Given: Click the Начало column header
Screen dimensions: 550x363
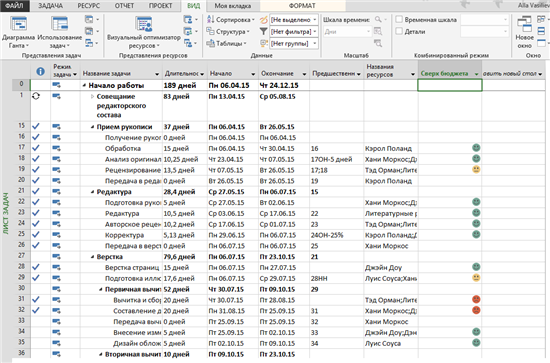Looking at the screenshot, I should coord(233,70).
